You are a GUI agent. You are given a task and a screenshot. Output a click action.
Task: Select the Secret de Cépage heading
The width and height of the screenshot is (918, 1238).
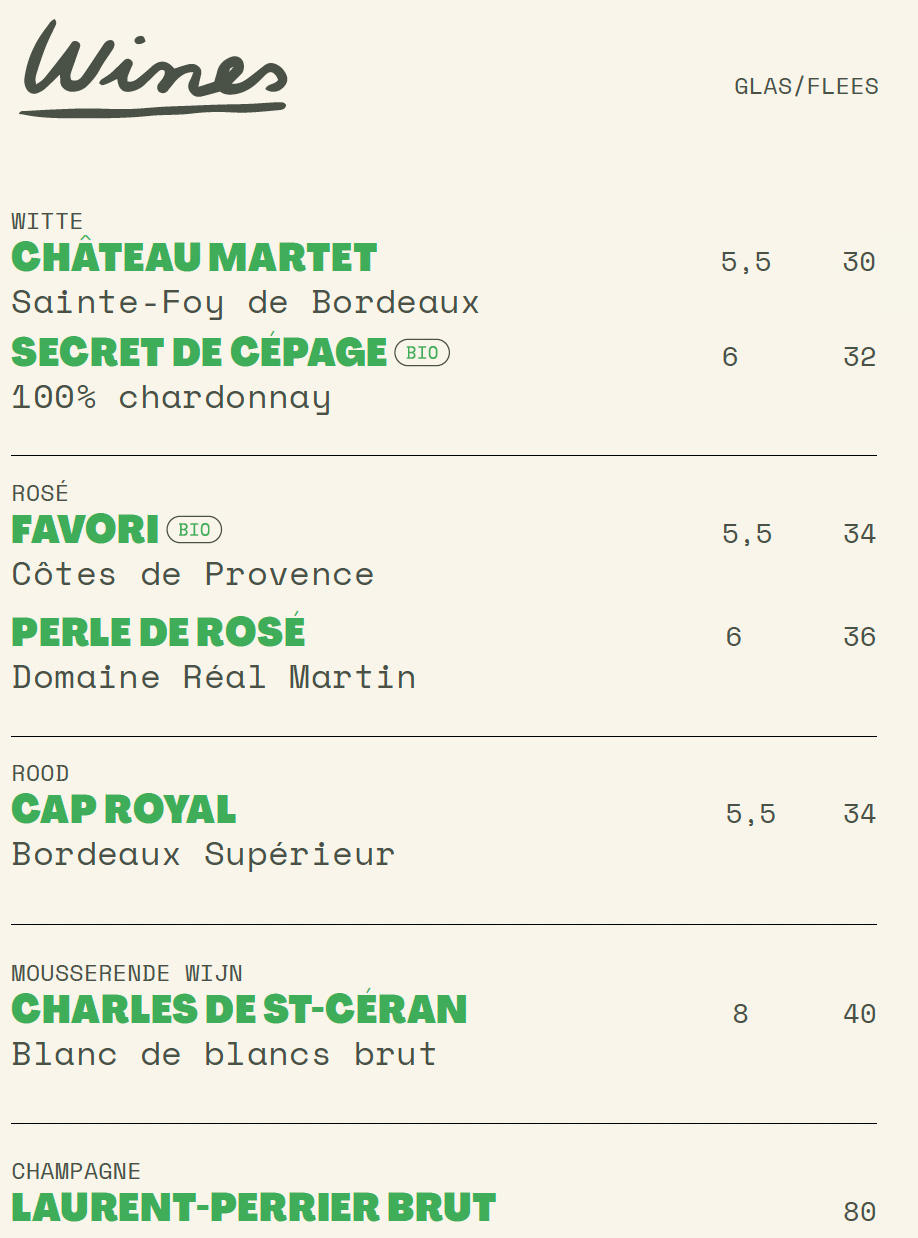click(199, 352)
